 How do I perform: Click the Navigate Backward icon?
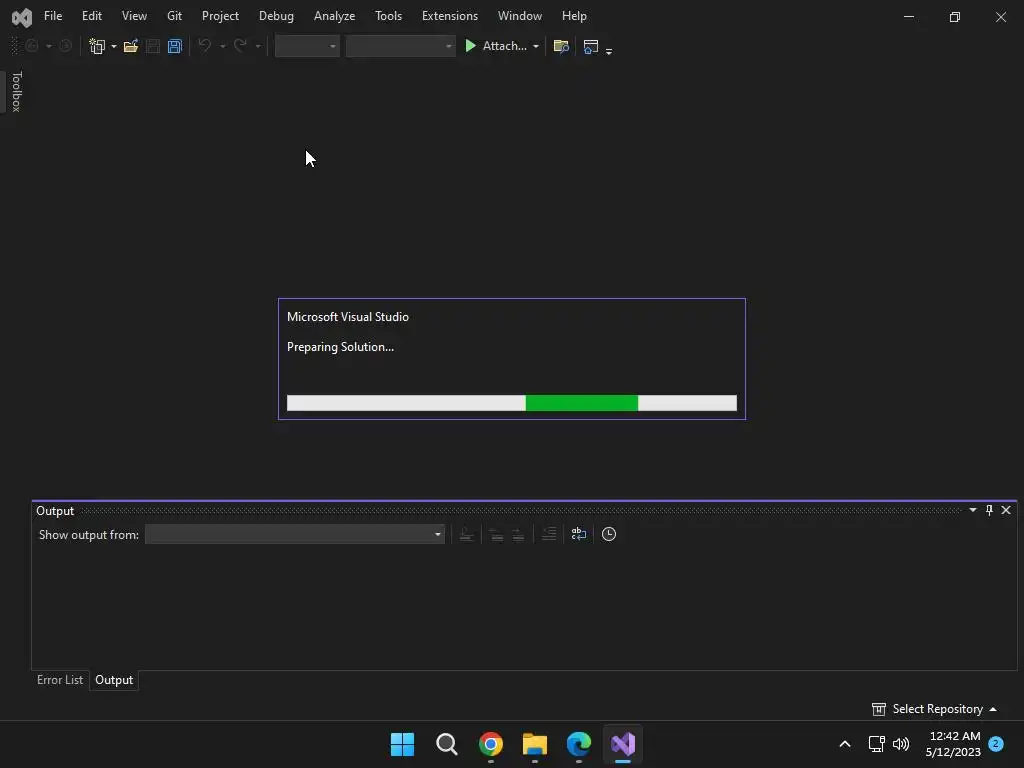[31, 46]
